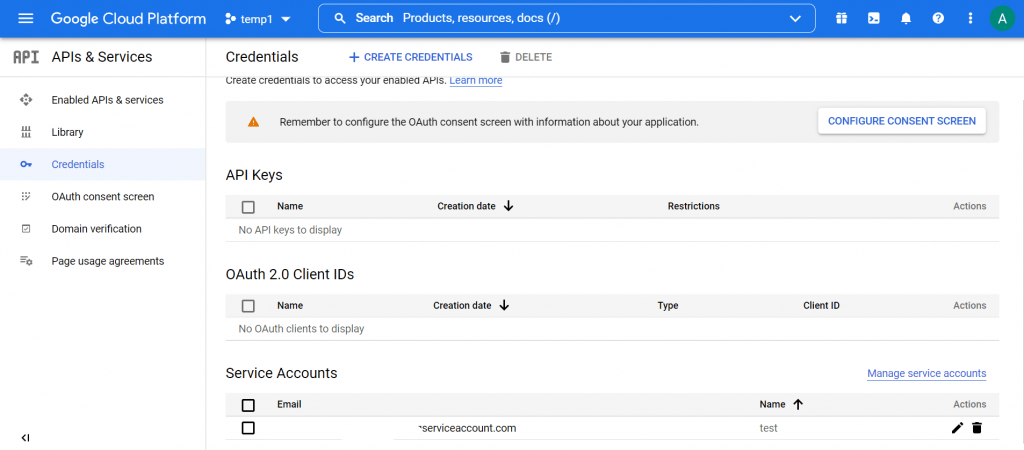Collapse the sidebar with the arrow icon

(25, 438)
